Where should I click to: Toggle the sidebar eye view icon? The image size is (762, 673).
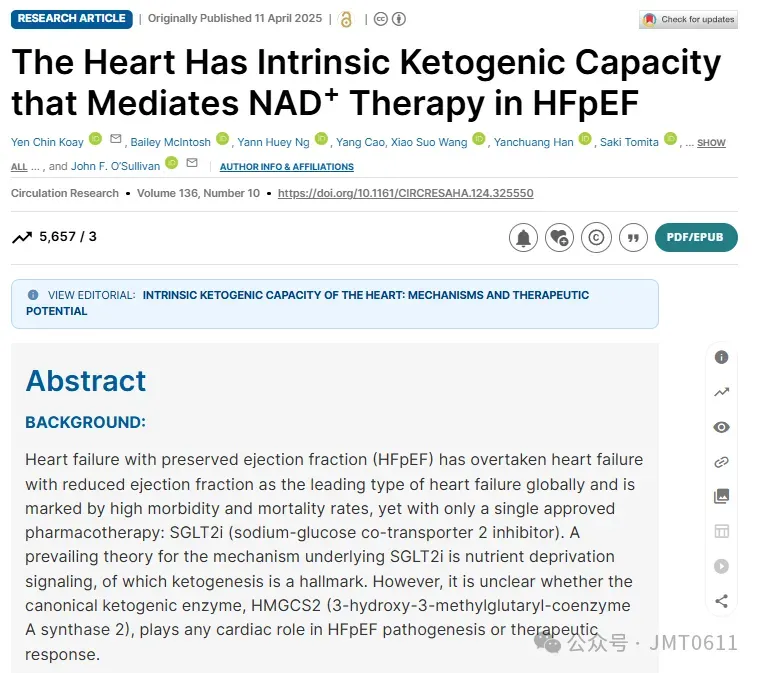[721, 427]
